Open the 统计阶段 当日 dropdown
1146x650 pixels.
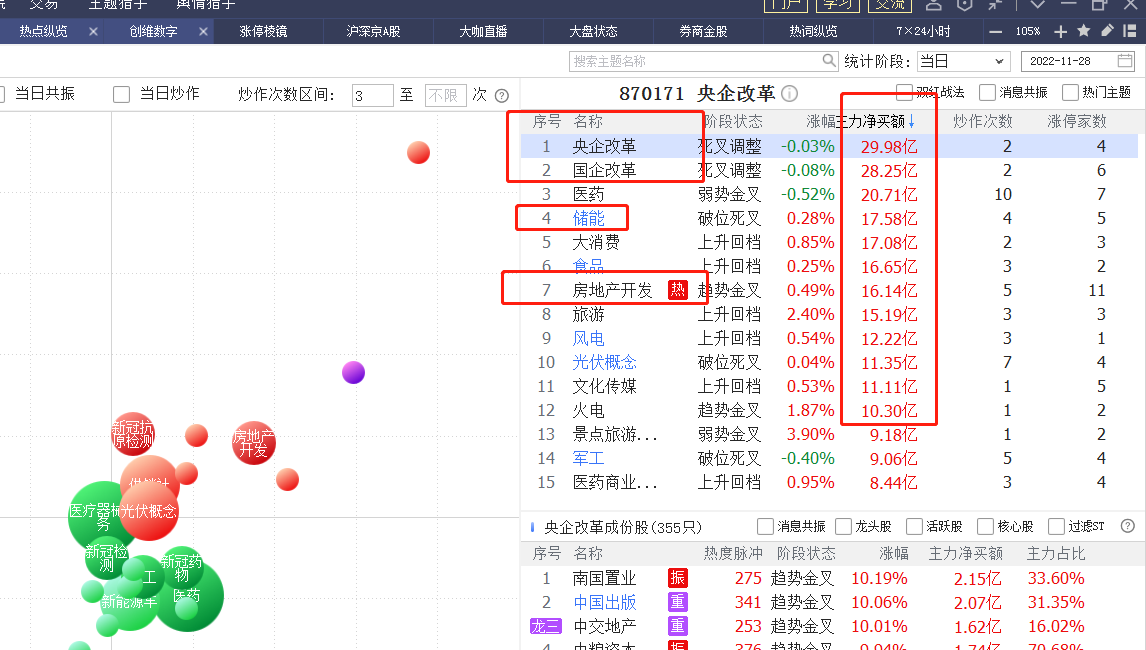[963, 61]
